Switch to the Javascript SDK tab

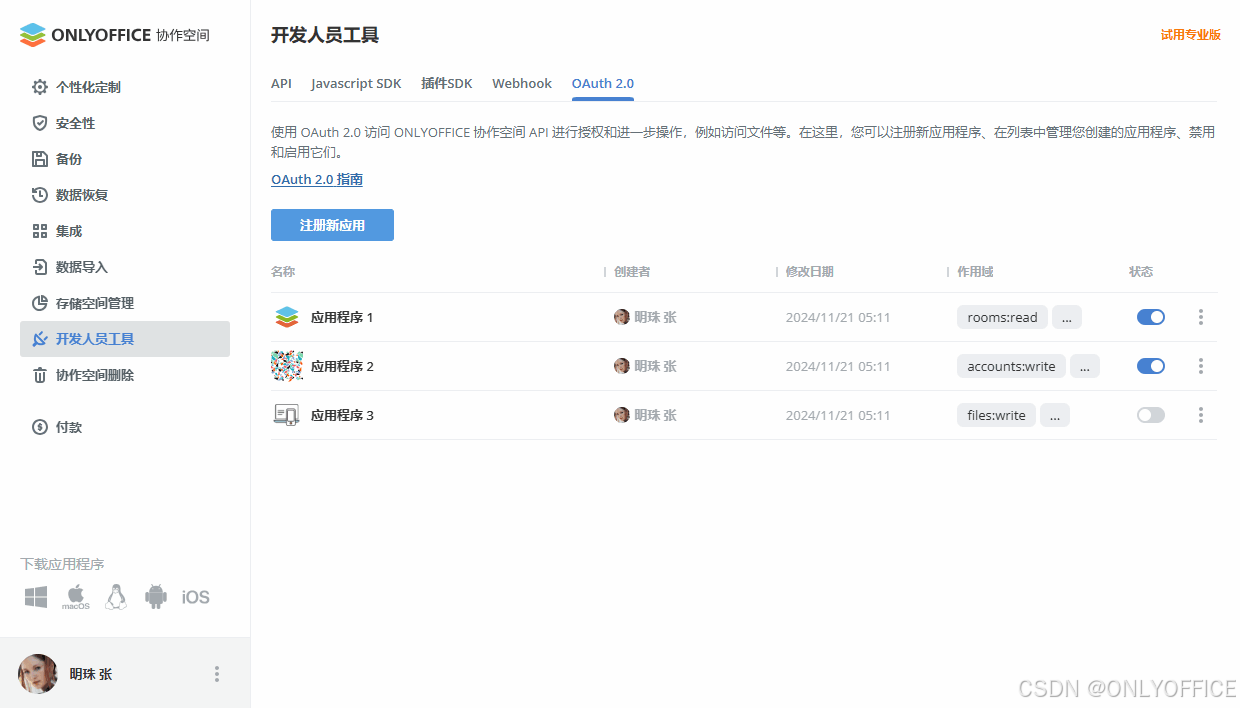click(356, 84)
